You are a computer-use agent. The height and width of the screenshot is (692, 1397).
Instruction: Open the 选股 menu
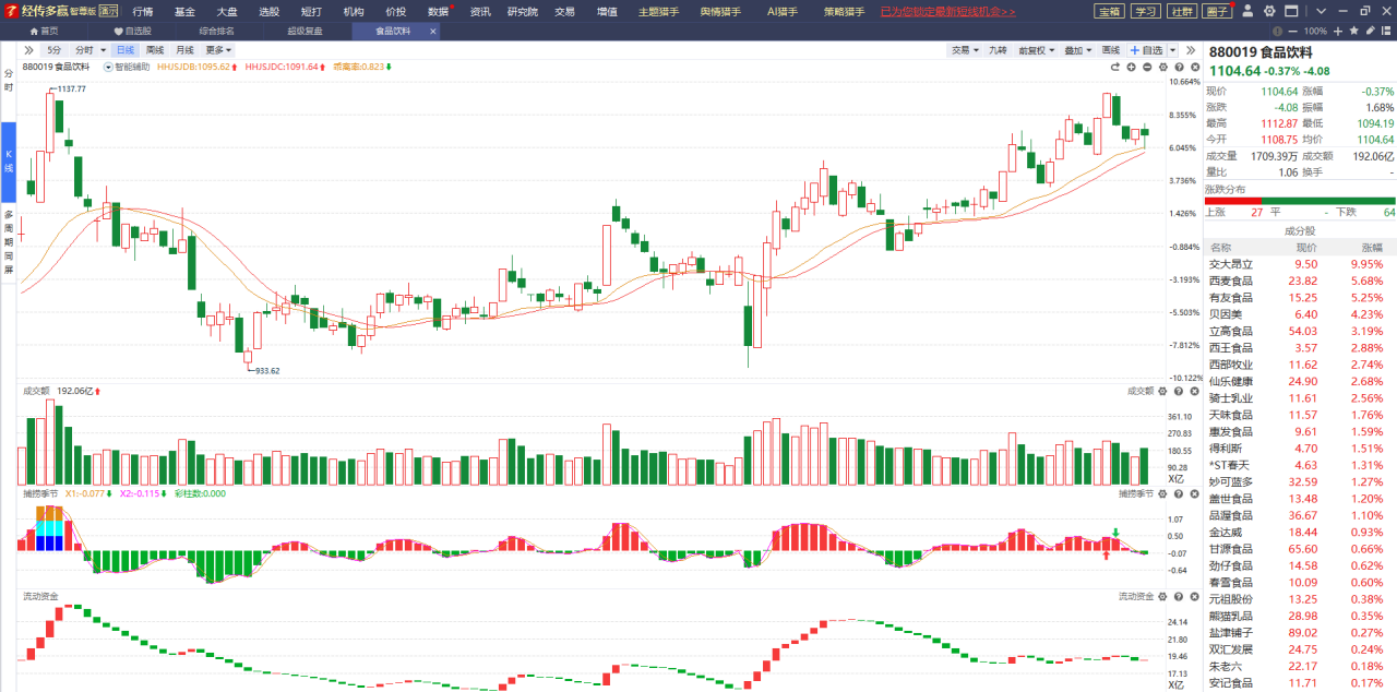click(269, 12)
